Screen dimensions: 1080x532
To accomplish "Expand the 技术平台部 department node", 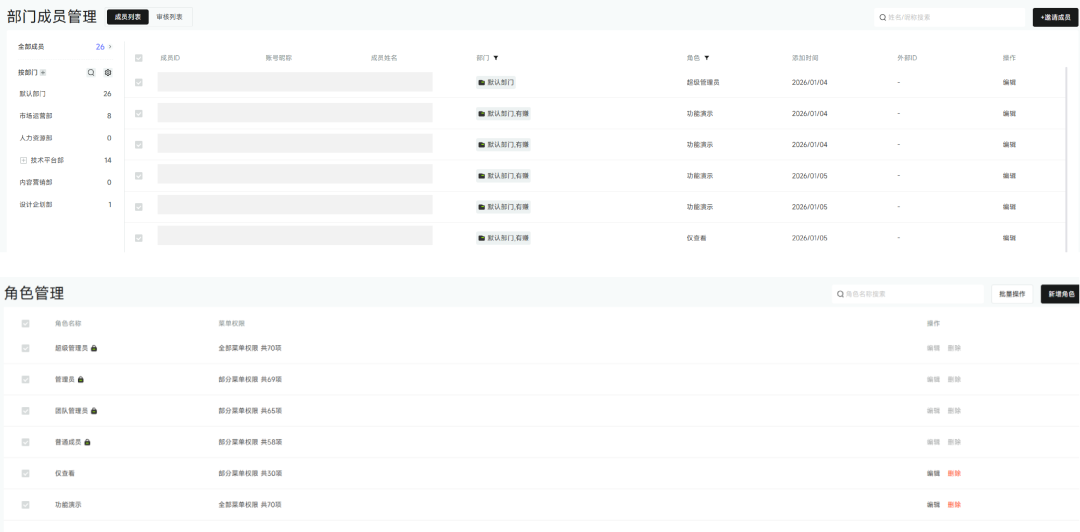I will coord(23,160).
